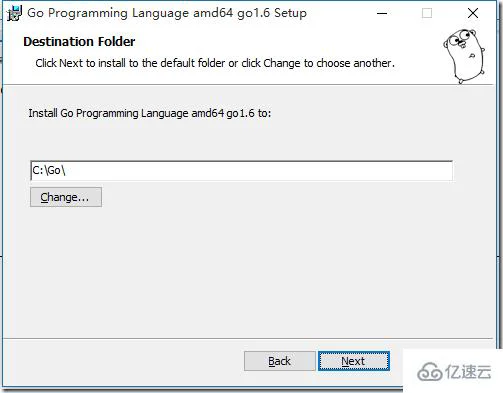Click the Next button
503x393 pixels.
coord(354,361)
